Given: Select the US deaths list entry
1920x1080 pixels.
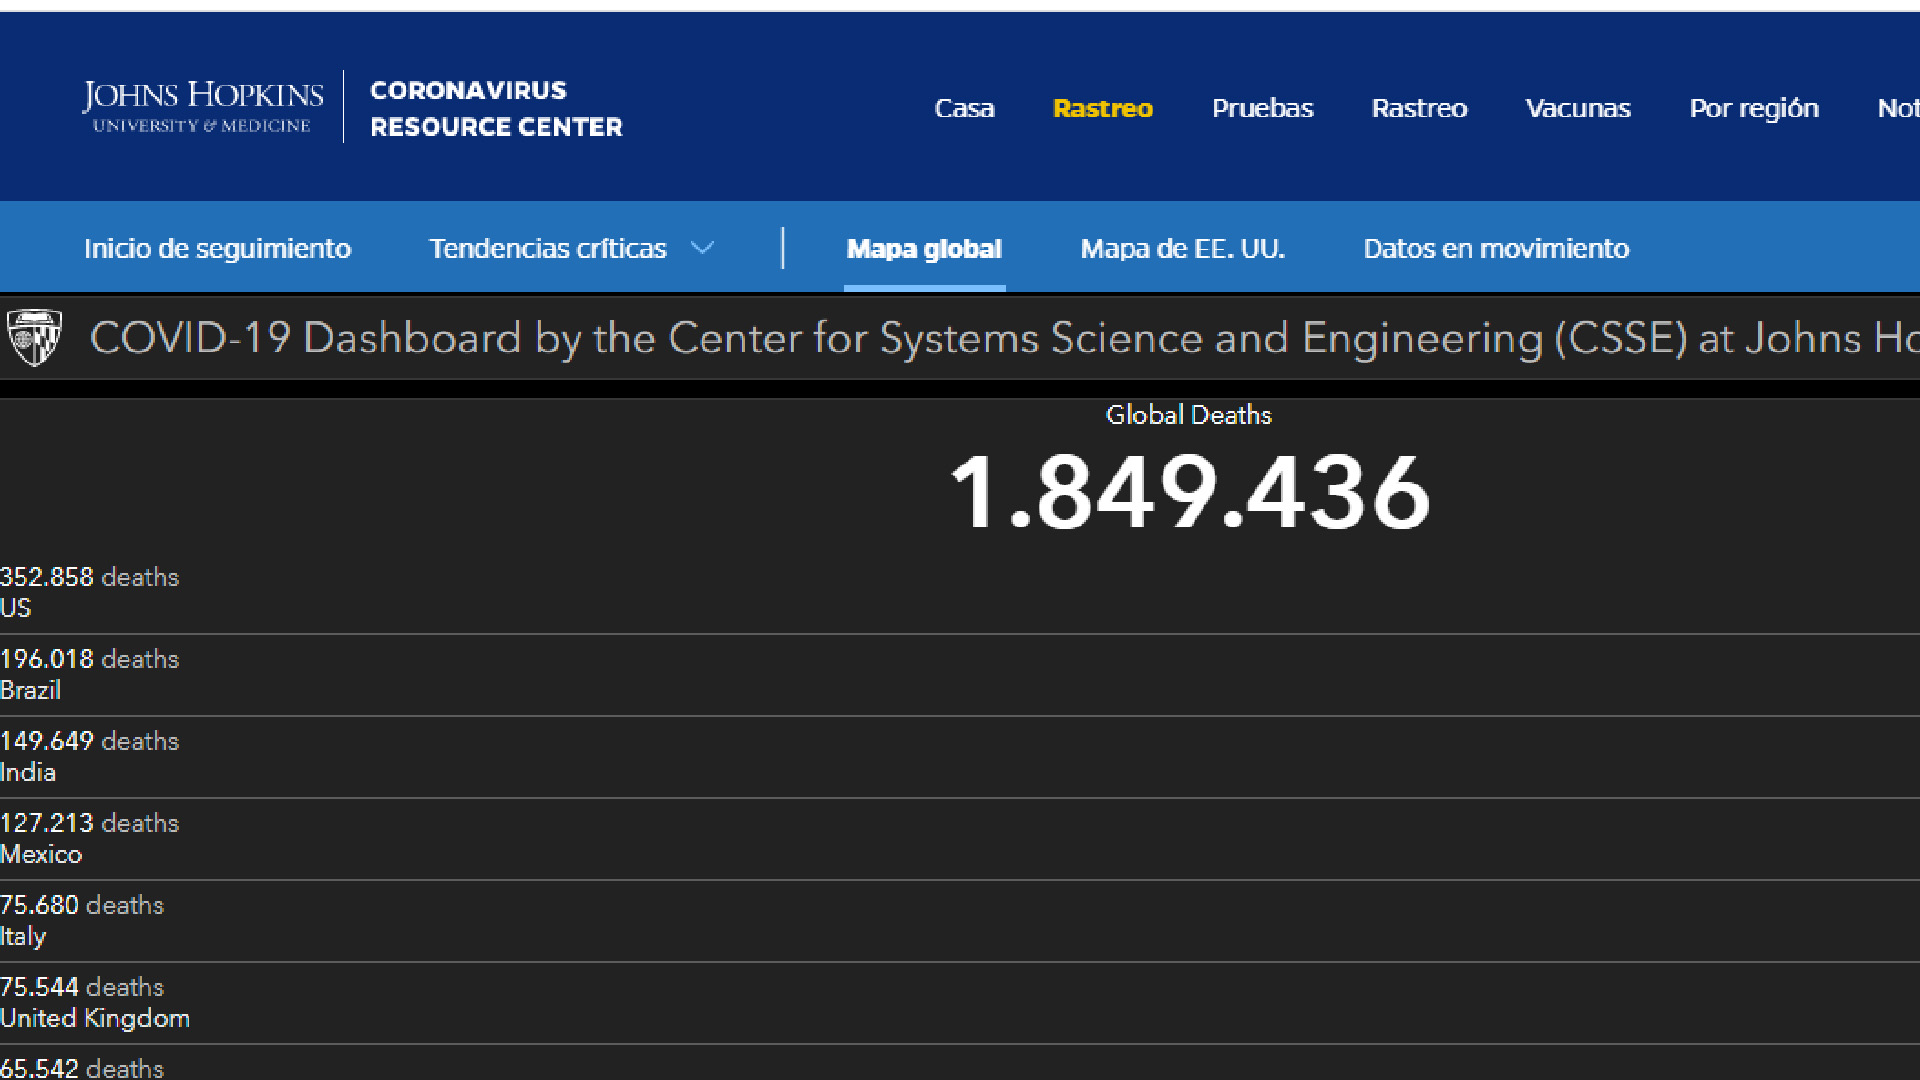Looking at the screenshot, I should [x=90, y=592].
